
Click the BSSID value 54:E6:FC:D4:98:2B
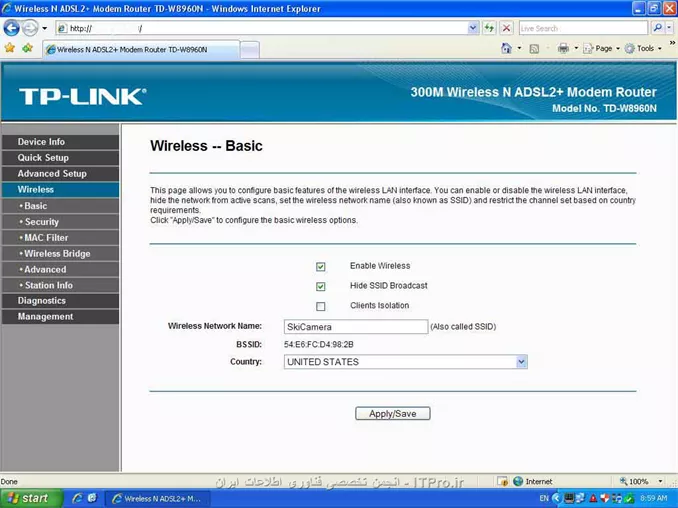point(319,345)
